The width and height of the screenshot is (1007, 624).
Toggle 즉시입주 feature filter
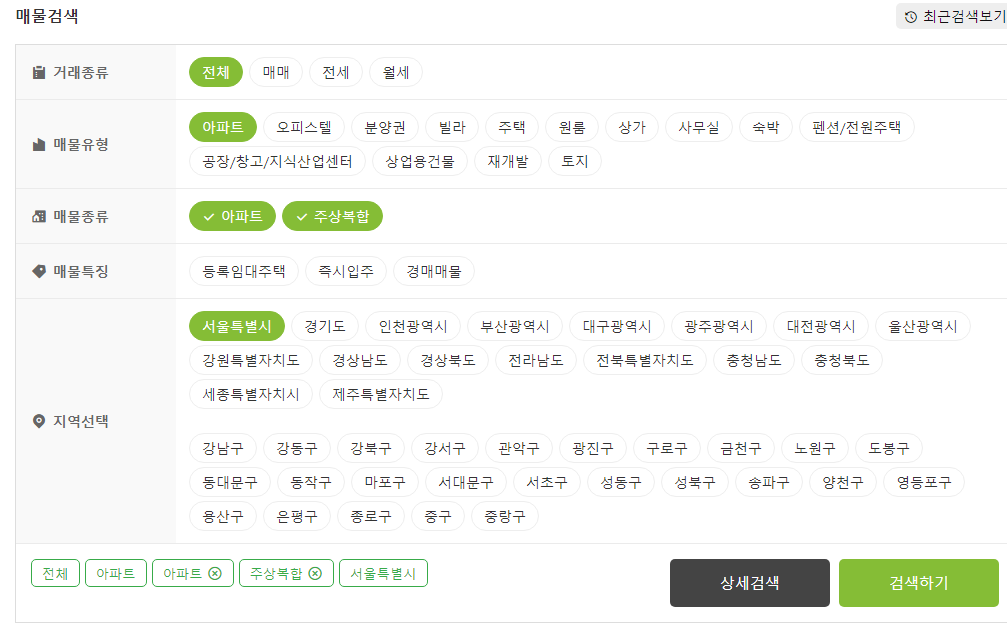[x=346, y=272]
